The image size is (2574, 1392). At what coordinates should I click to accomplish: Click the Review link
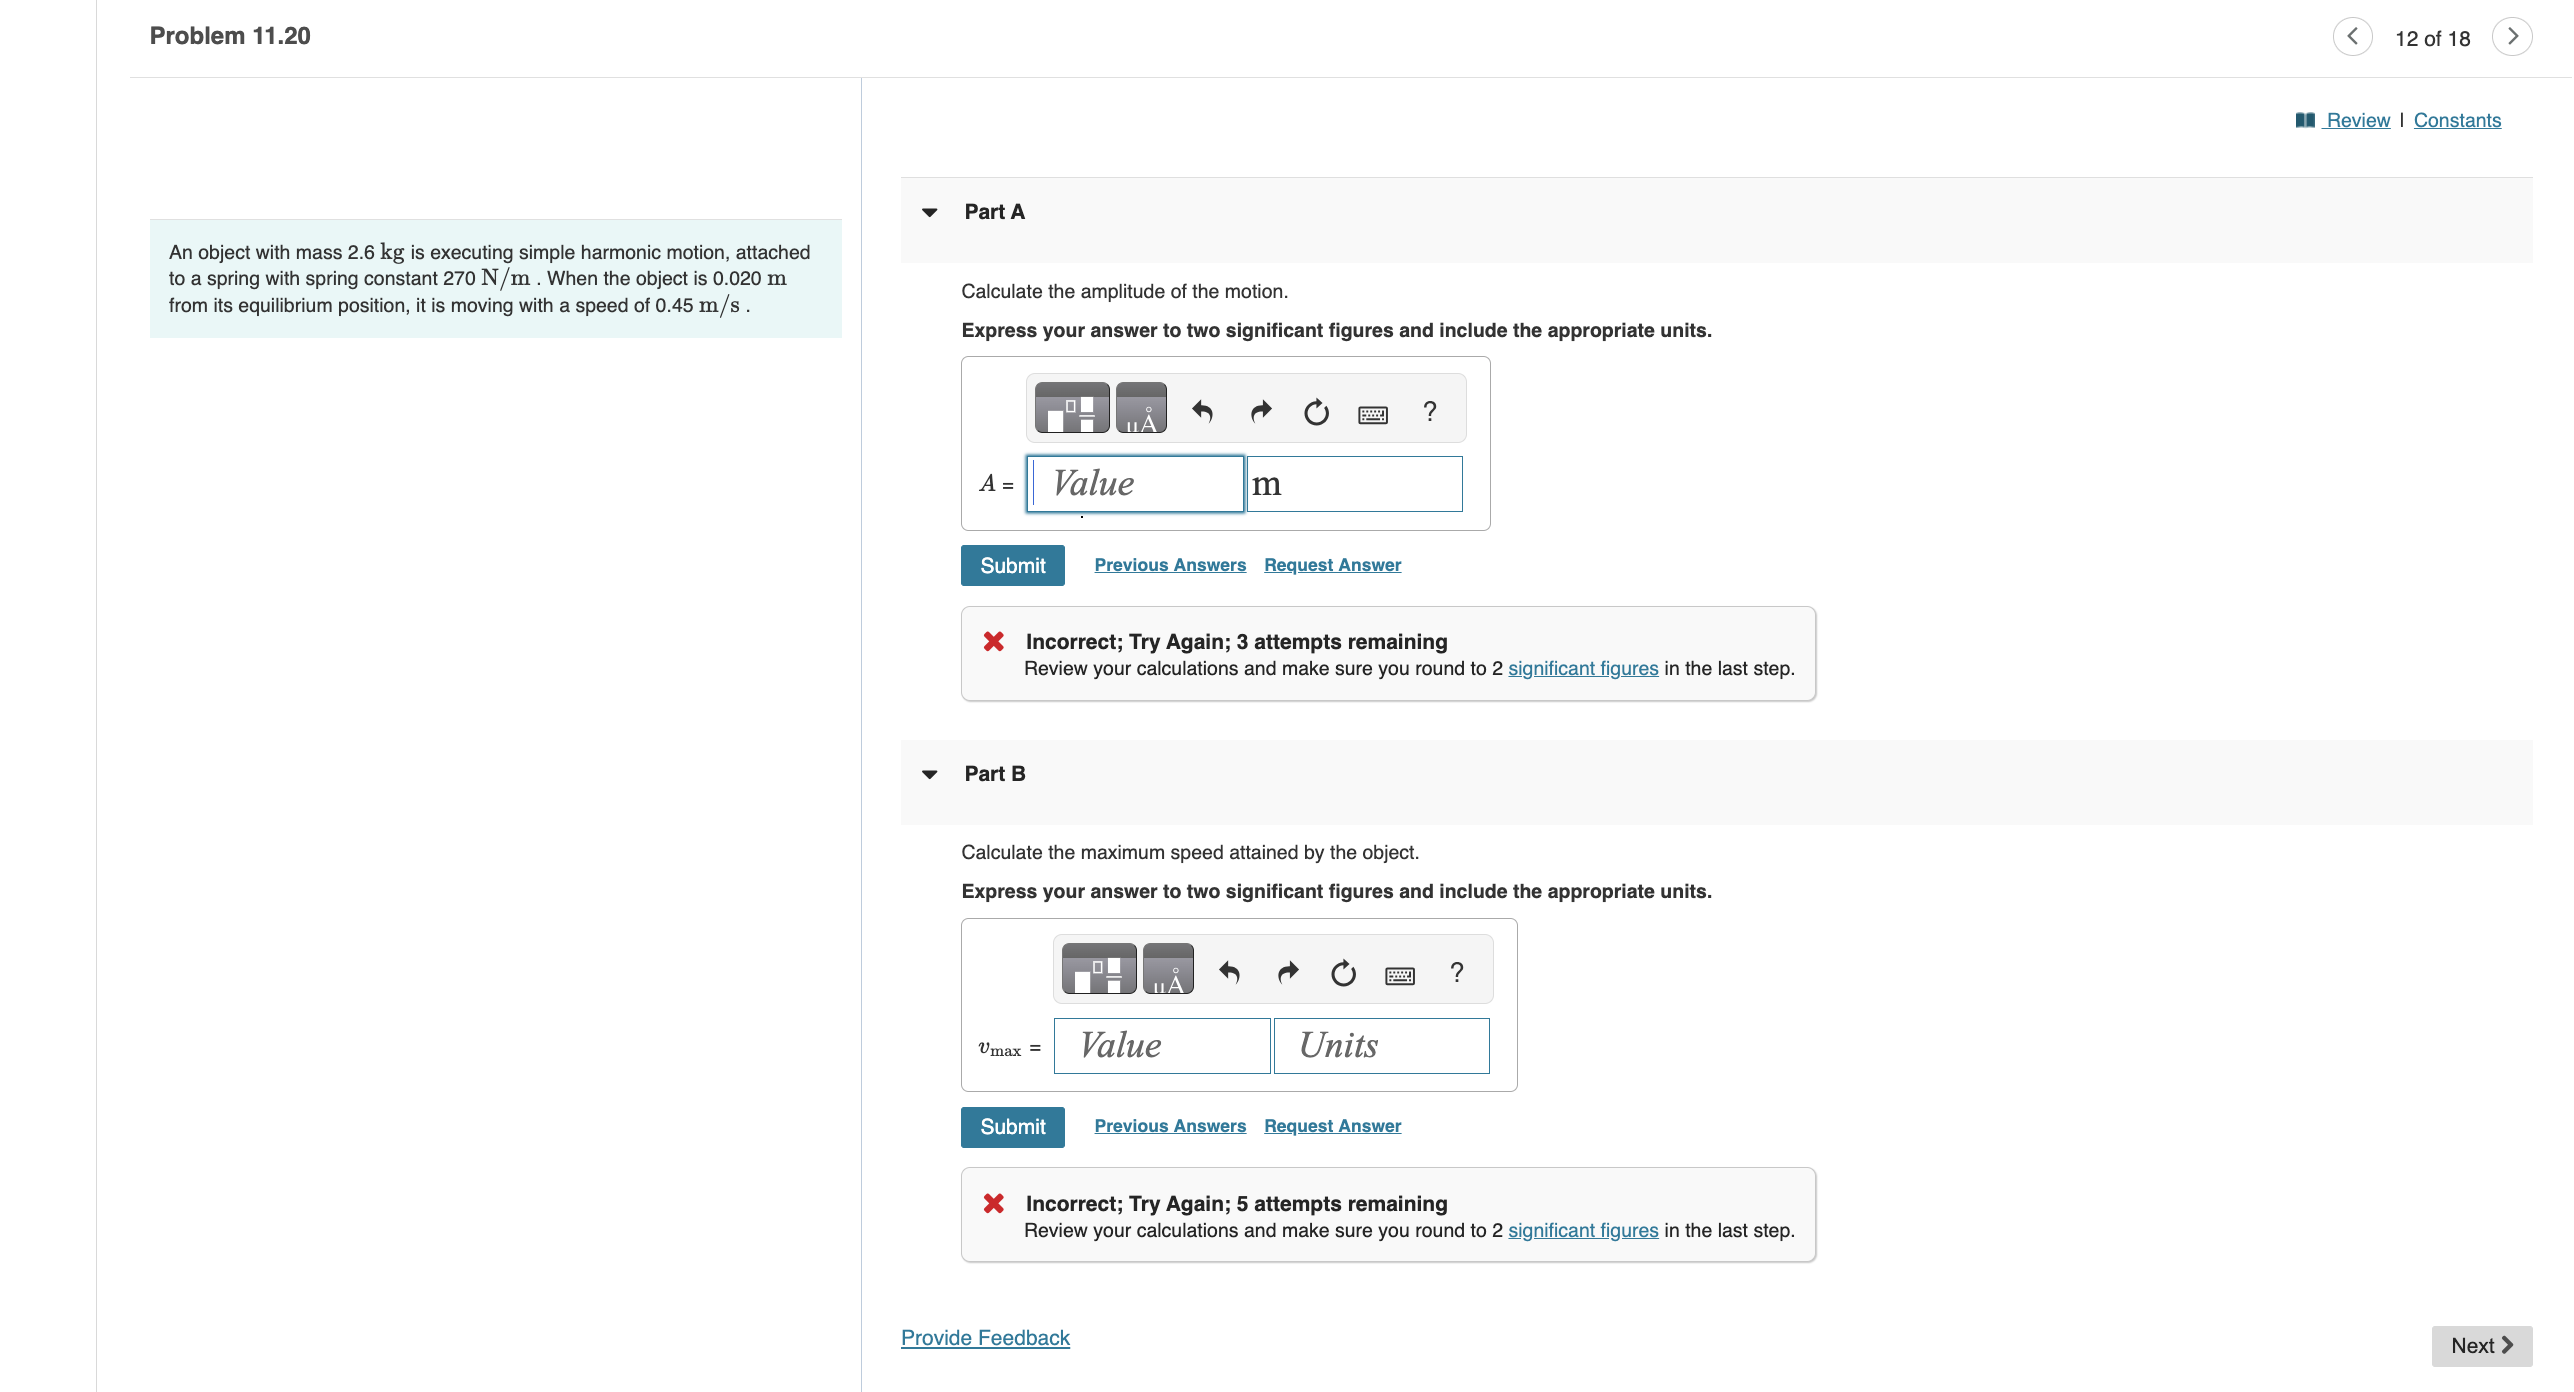click(2356, 120)
